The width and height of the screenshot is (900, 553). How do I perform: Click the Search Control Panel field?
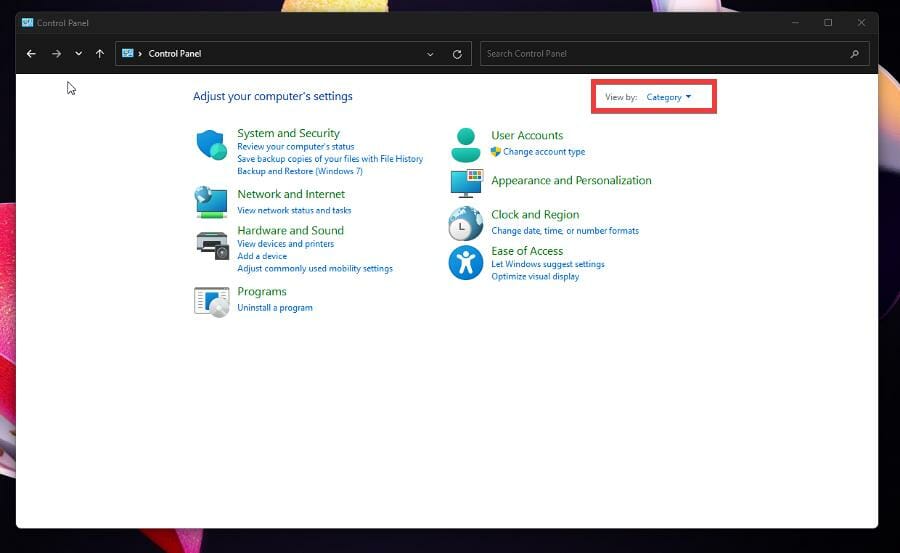[x=665, y=54]
